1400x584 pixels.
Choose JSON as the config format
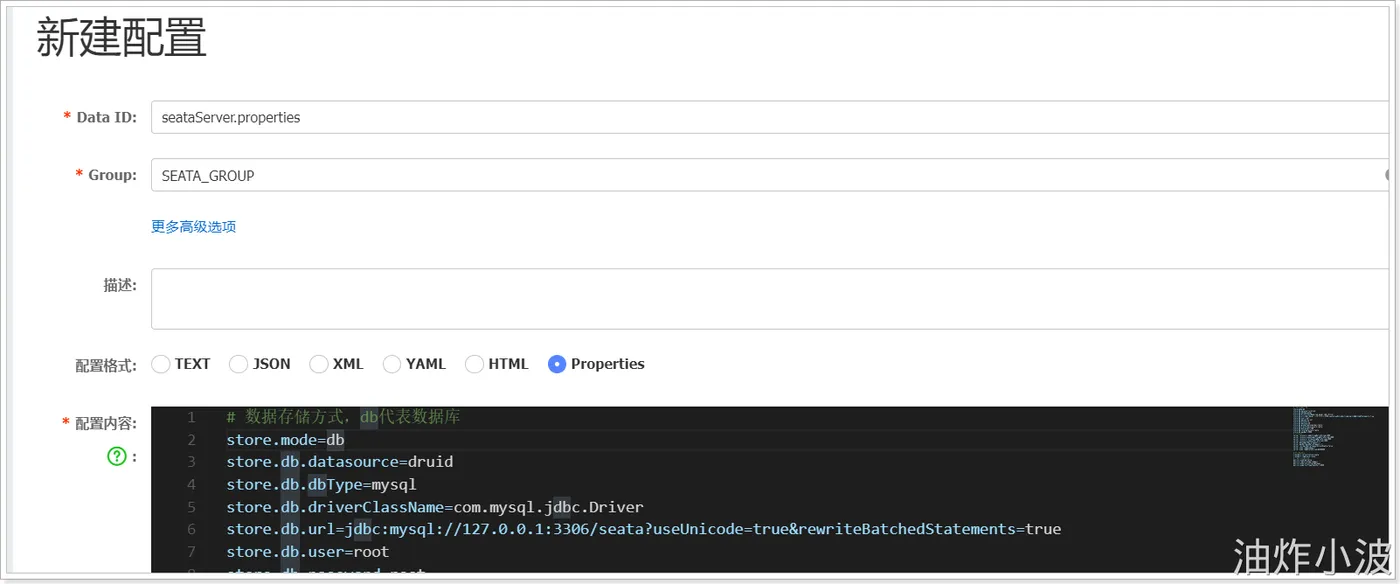click(238, 364)
